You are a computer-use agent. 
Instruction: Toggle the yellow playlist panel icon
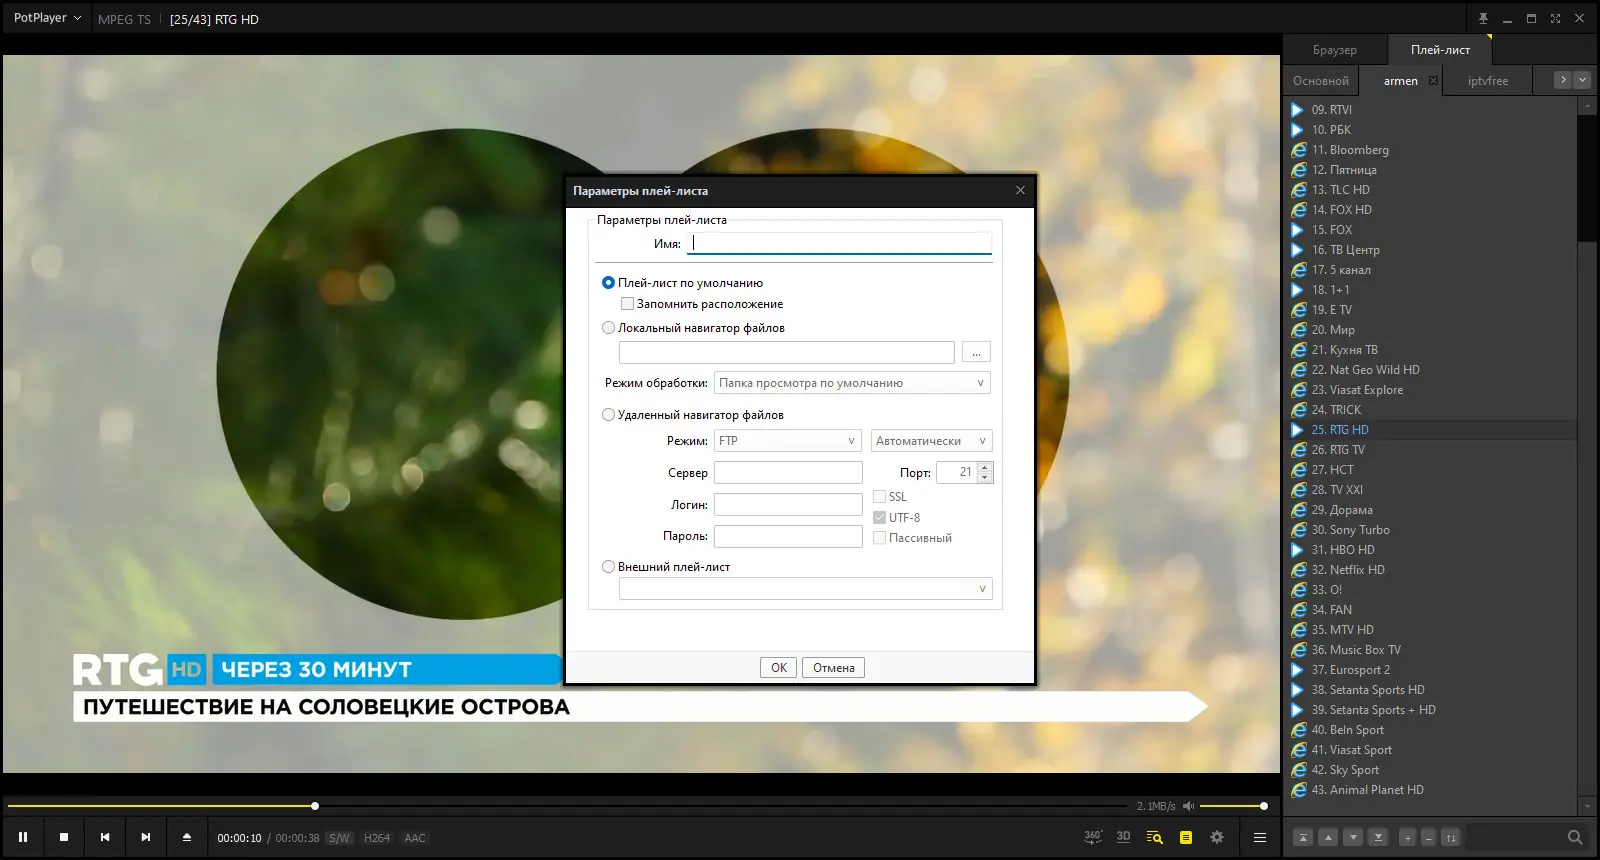click(1186, 837)
